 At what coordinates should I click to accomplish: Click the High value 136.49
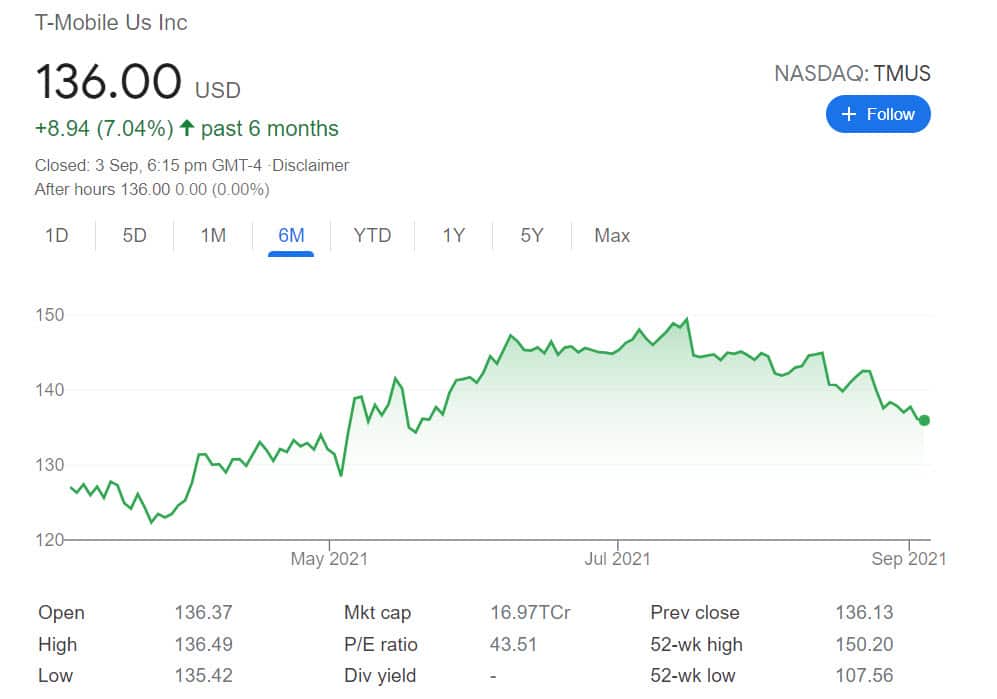click(203, 644)
